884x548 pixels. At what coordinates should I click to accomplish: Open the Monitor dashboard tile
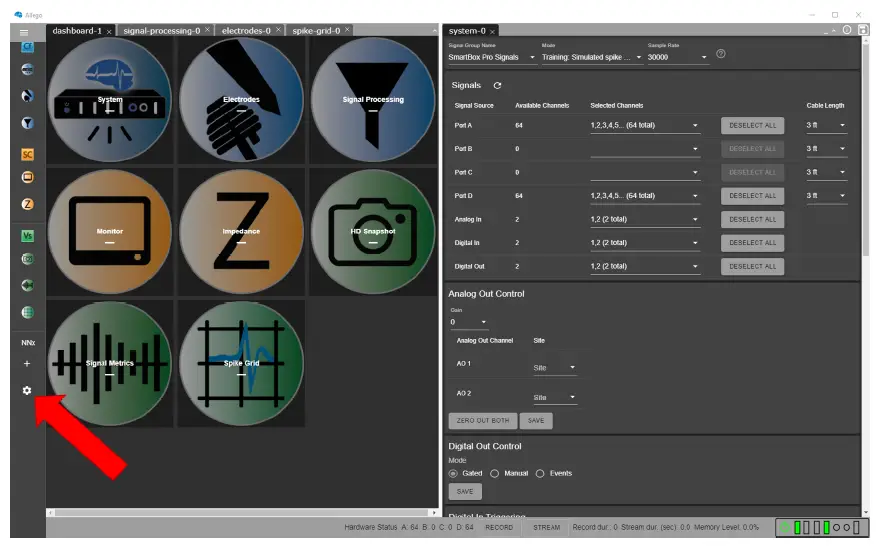pos(110,232)
